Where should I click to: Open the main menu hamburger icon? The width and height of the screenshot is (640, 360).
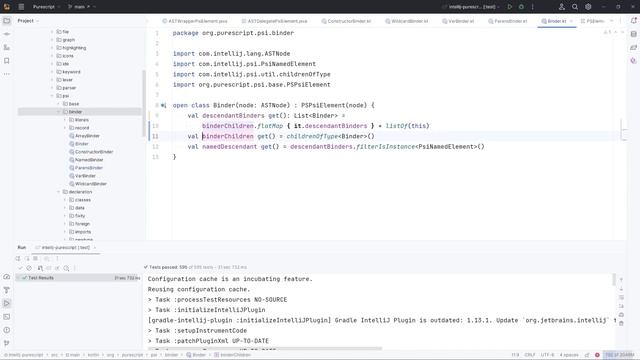pyautogui.click(x=21, y=7)
